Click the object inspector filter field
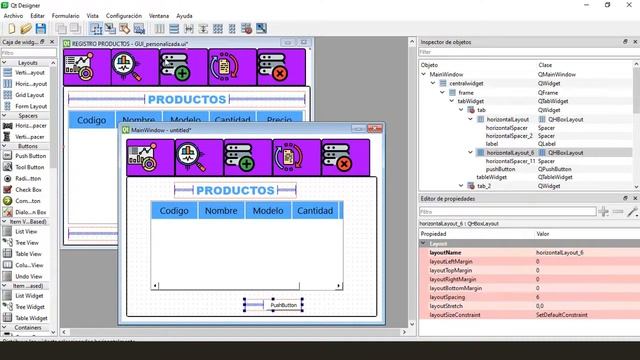 pyautogui.click(x=529, y=52)
